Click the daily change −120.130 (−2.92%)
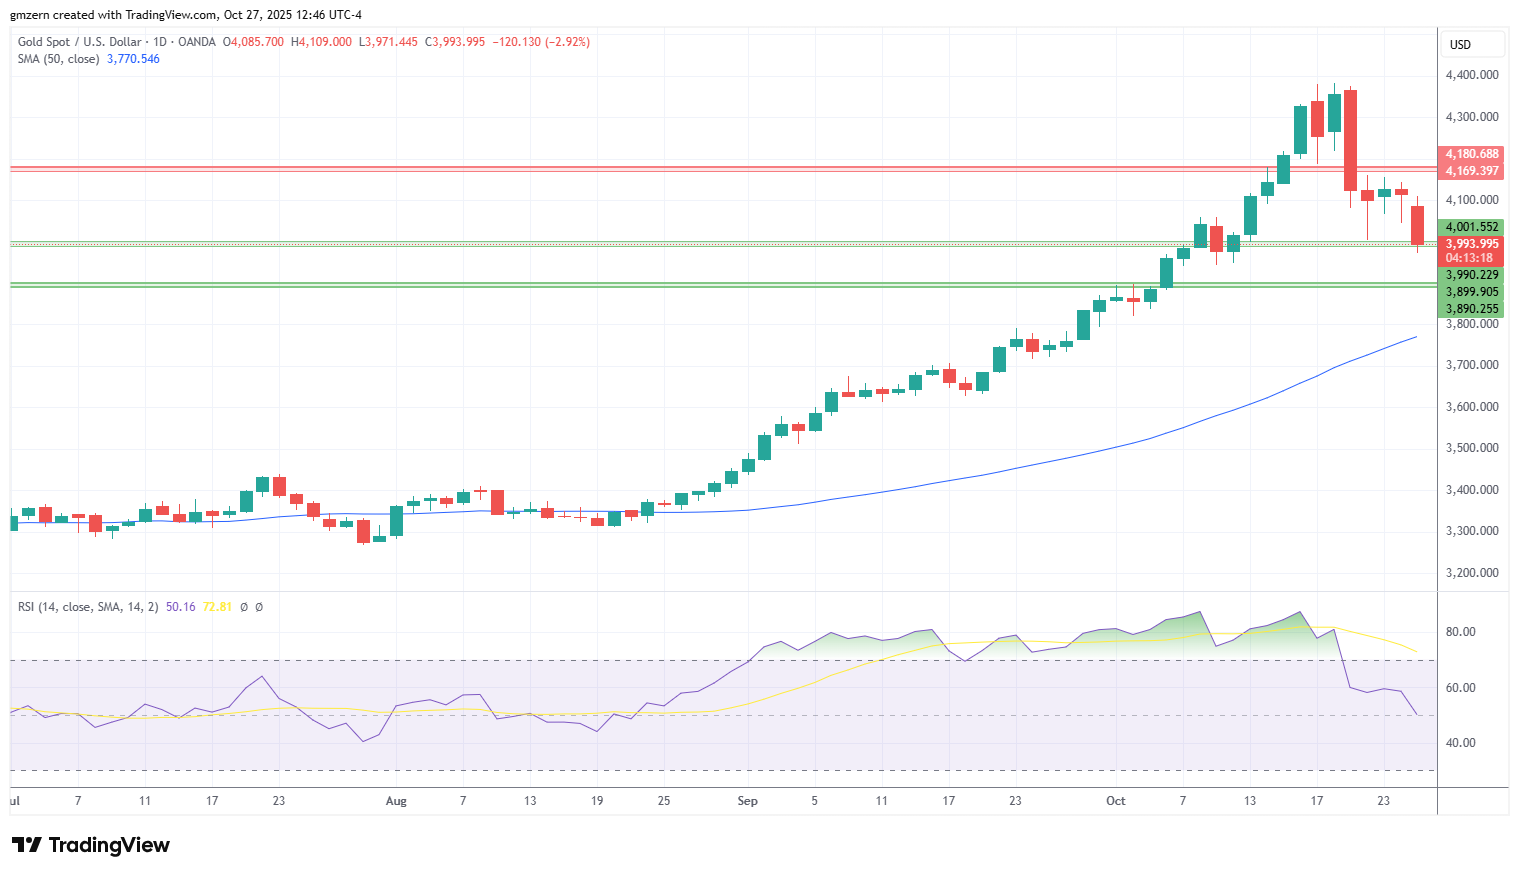Image resolution: width=1519 pixels, height=875 pixels. tap(541, 42)
